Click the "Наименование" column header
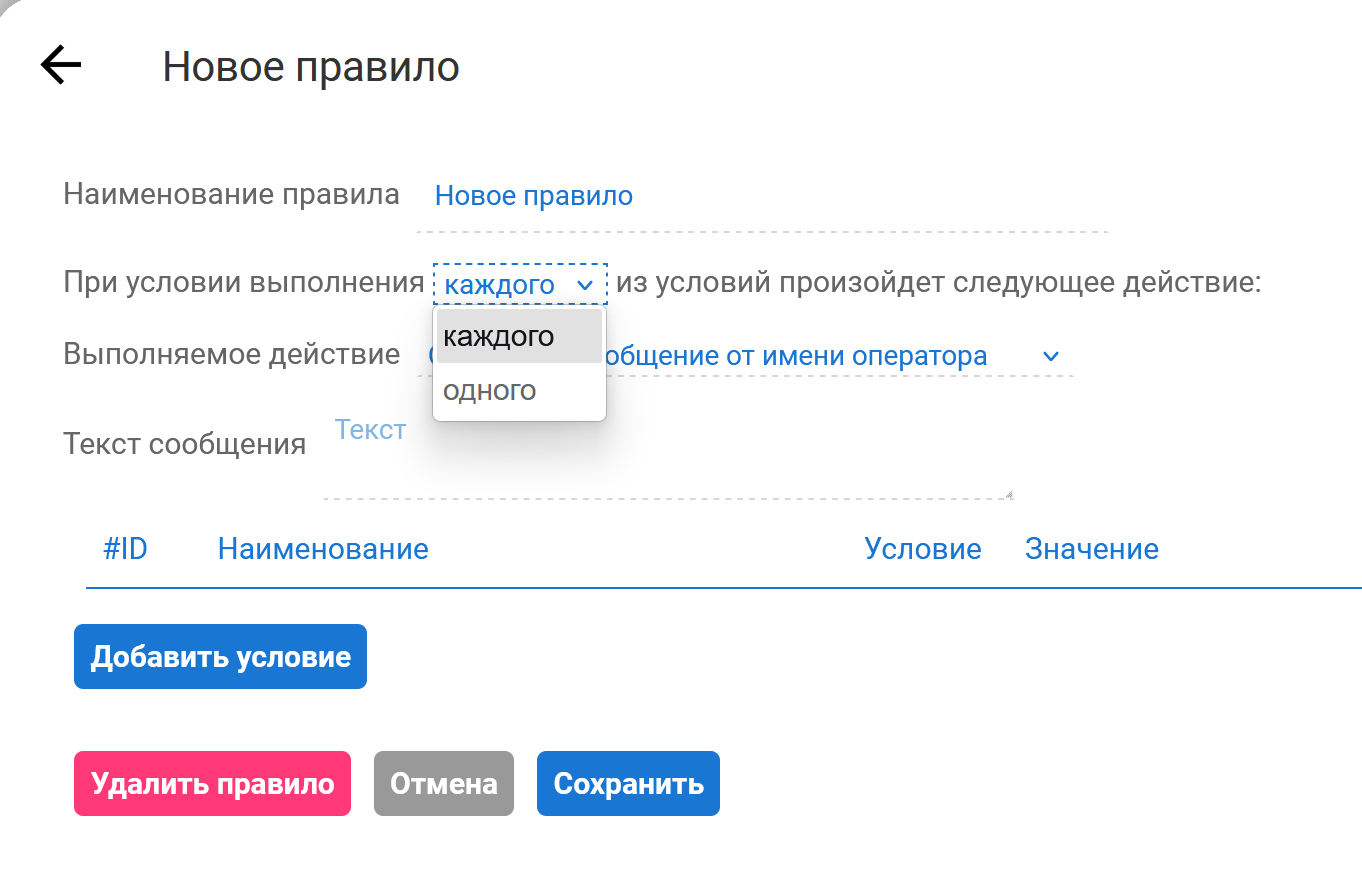1362x883 pixels. click(x=323, y=549)
